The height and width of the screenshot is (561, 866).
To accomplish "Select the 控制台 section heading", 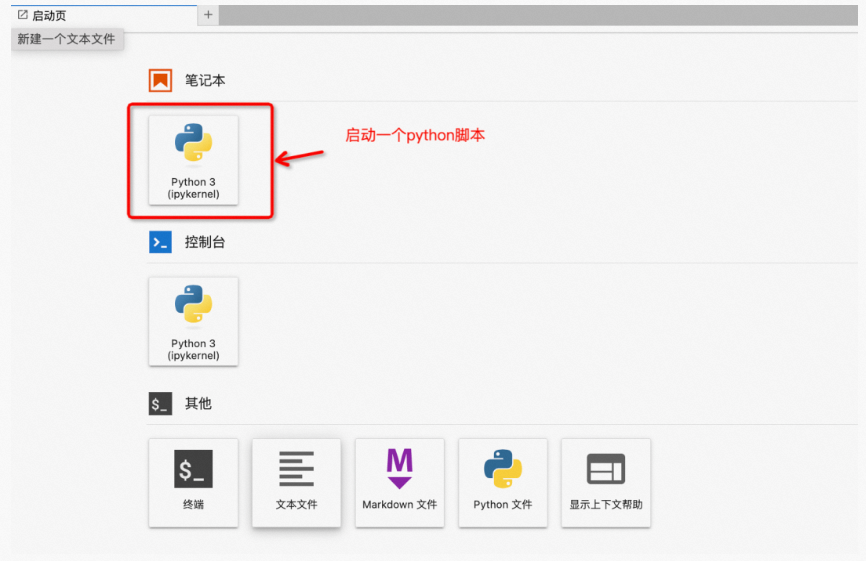I will click(x=205, y=242).
